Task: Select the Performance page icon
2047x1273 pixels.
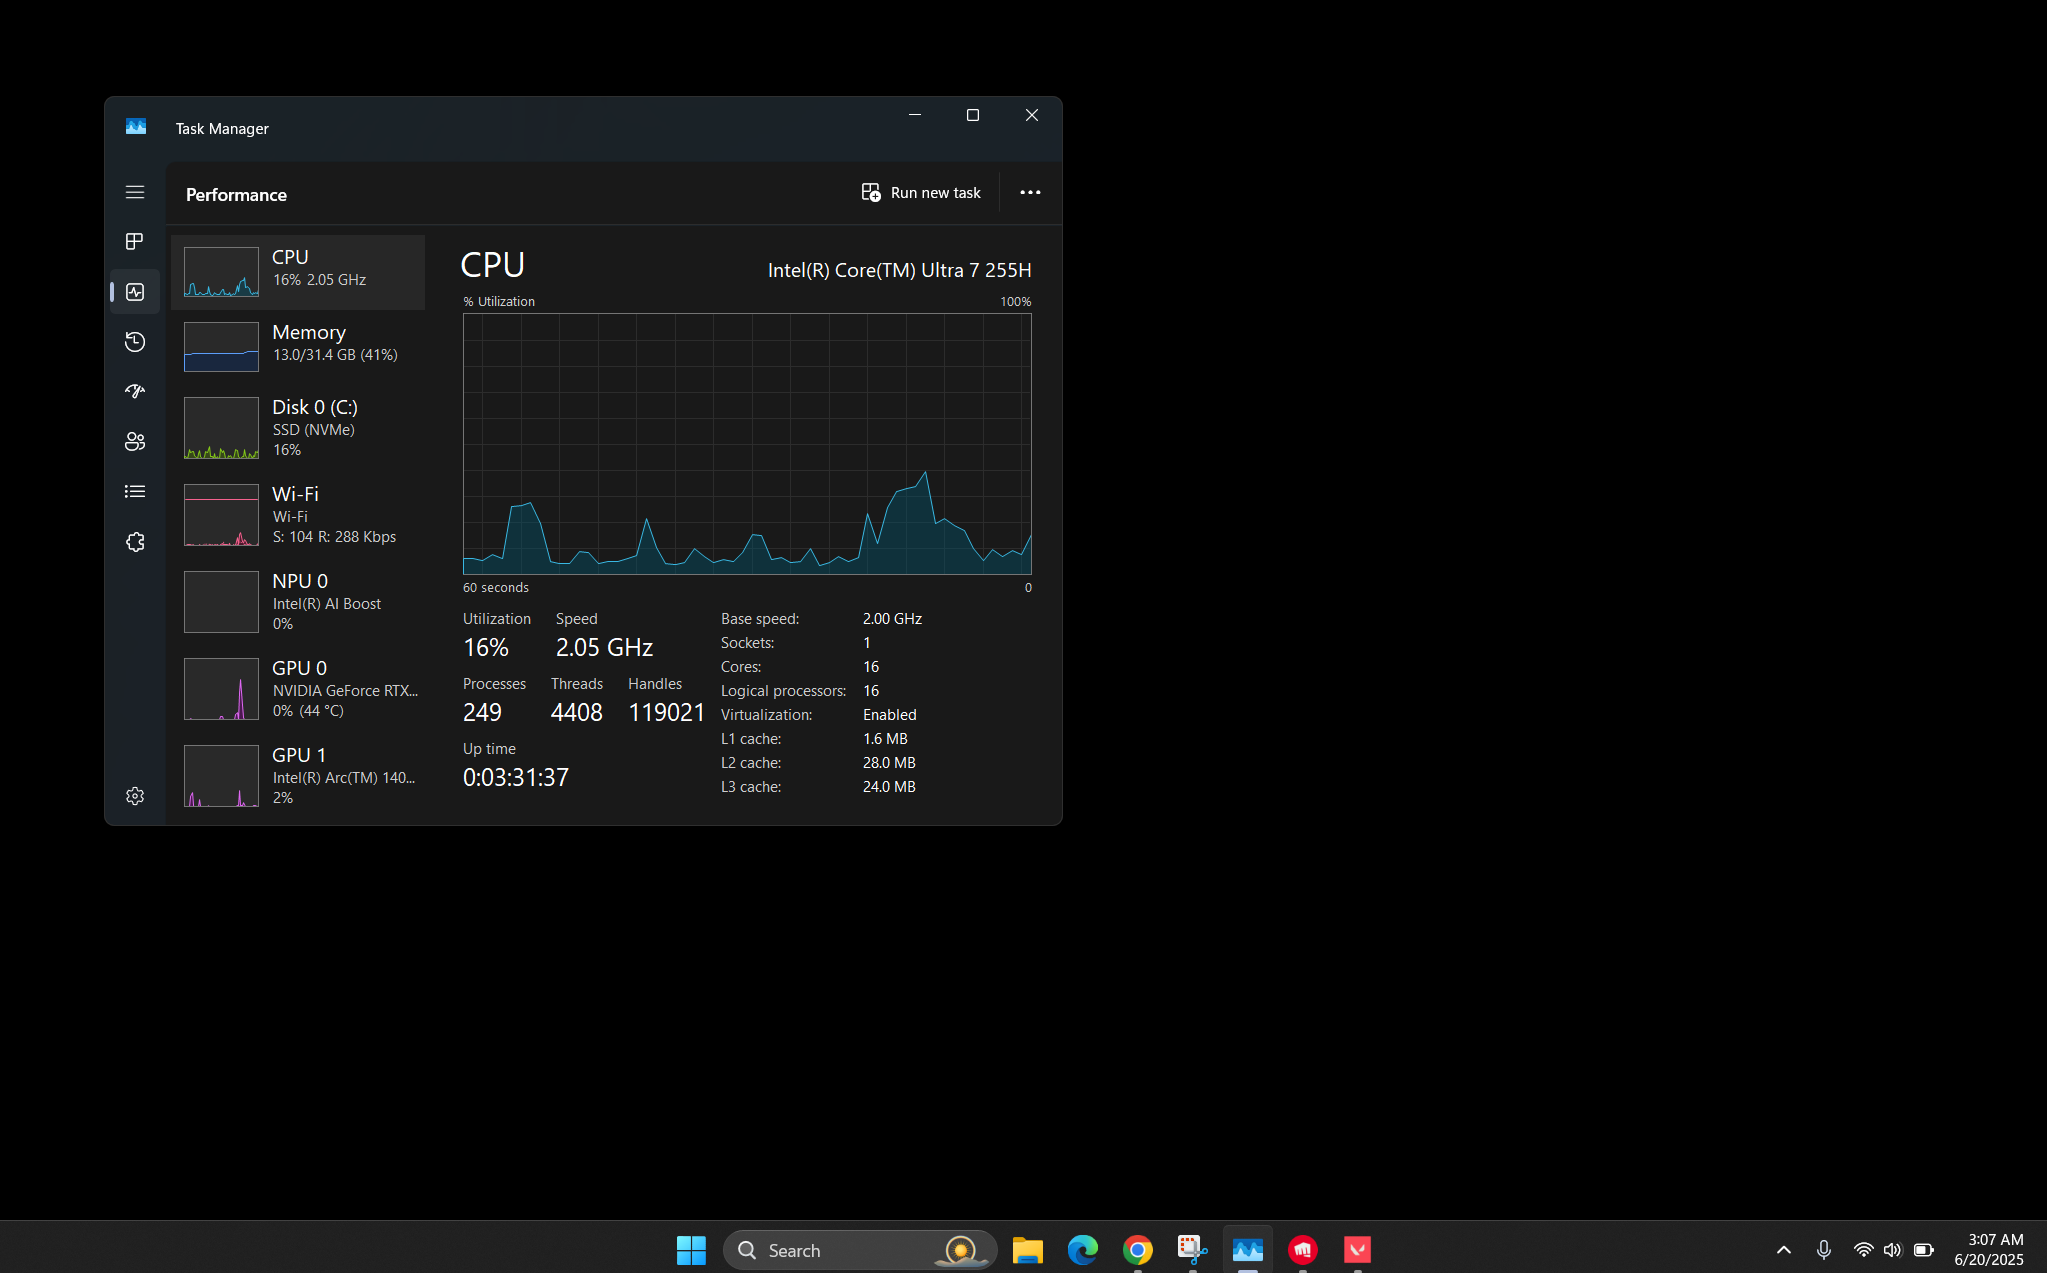Action: tap(135, 292)
